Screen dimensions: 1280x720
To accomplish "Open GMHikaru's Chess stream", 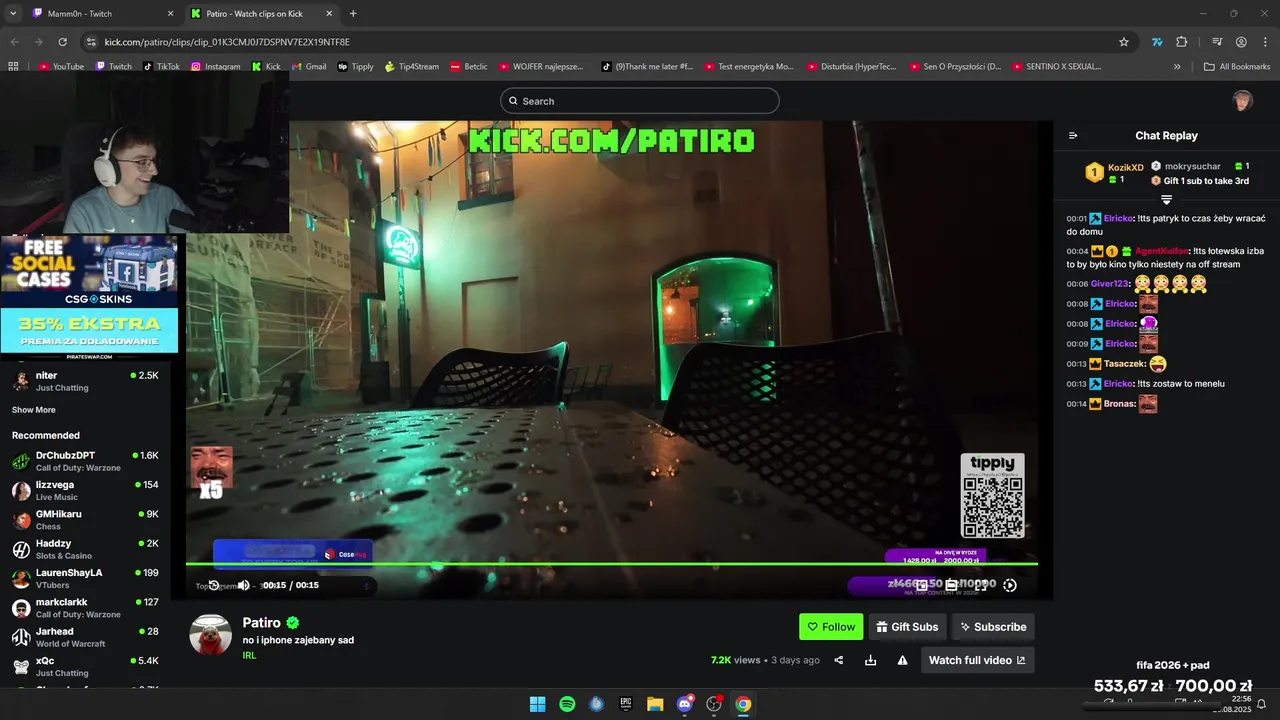I will (85, 520).
